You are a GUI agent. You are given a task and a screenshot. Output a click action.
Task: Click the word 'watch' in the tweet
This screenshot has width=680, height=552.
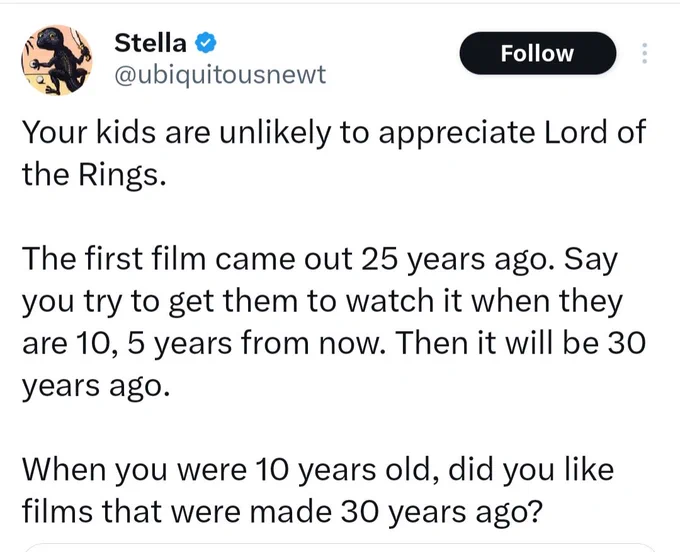pos(389,300)
